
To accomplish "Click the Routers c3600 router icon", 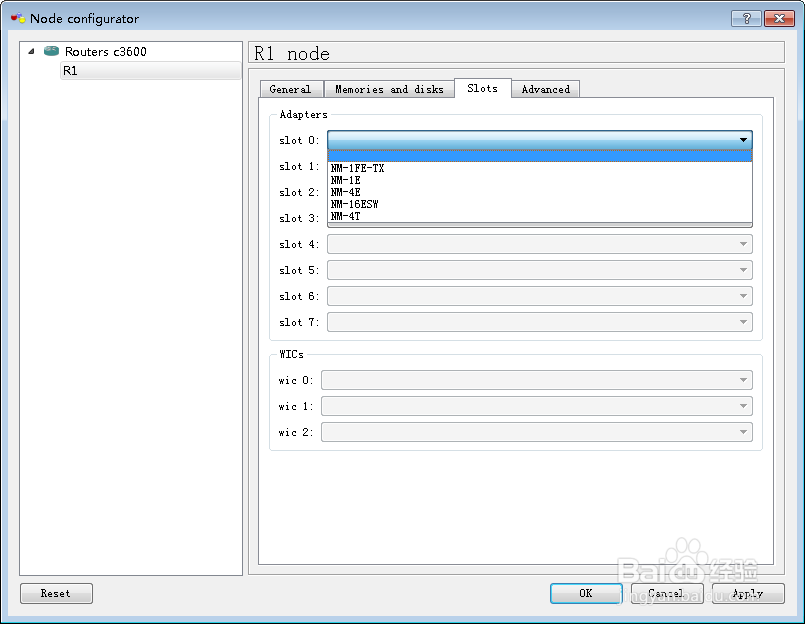I will (x=51, y=51).
